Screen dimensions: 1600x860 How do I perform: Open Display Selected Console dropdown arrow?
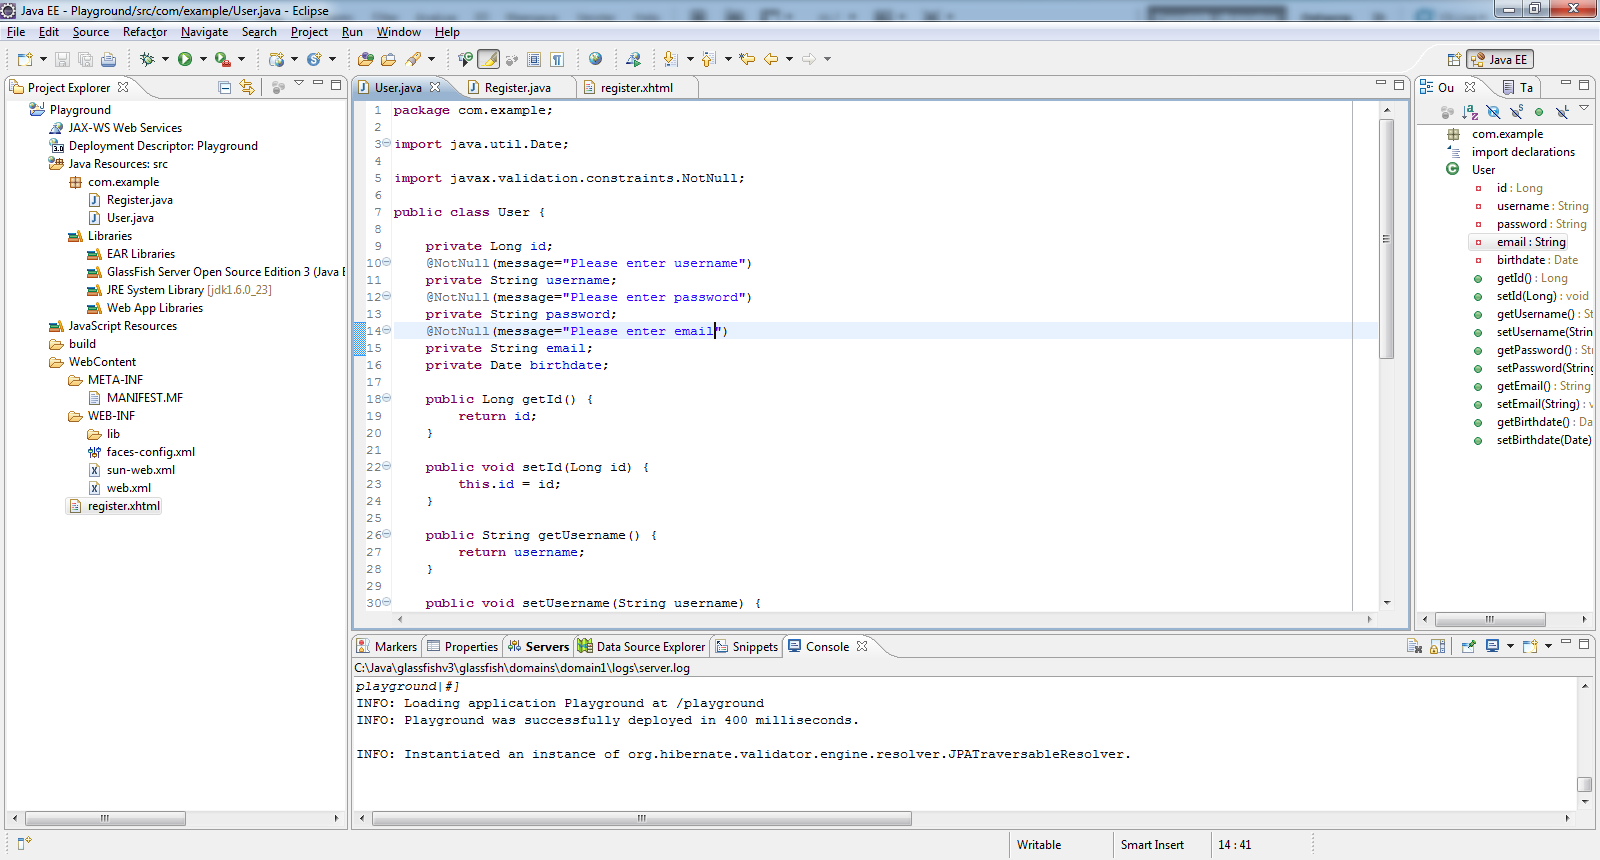click(1510, 646)
